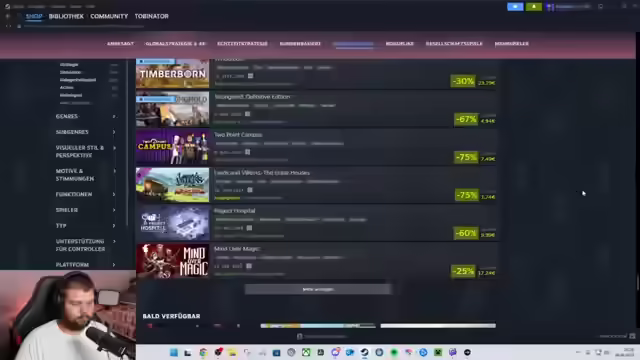Click the Project Hospital title
The width and height of the screenshot is (640, 360).
(x=235, y=211)
